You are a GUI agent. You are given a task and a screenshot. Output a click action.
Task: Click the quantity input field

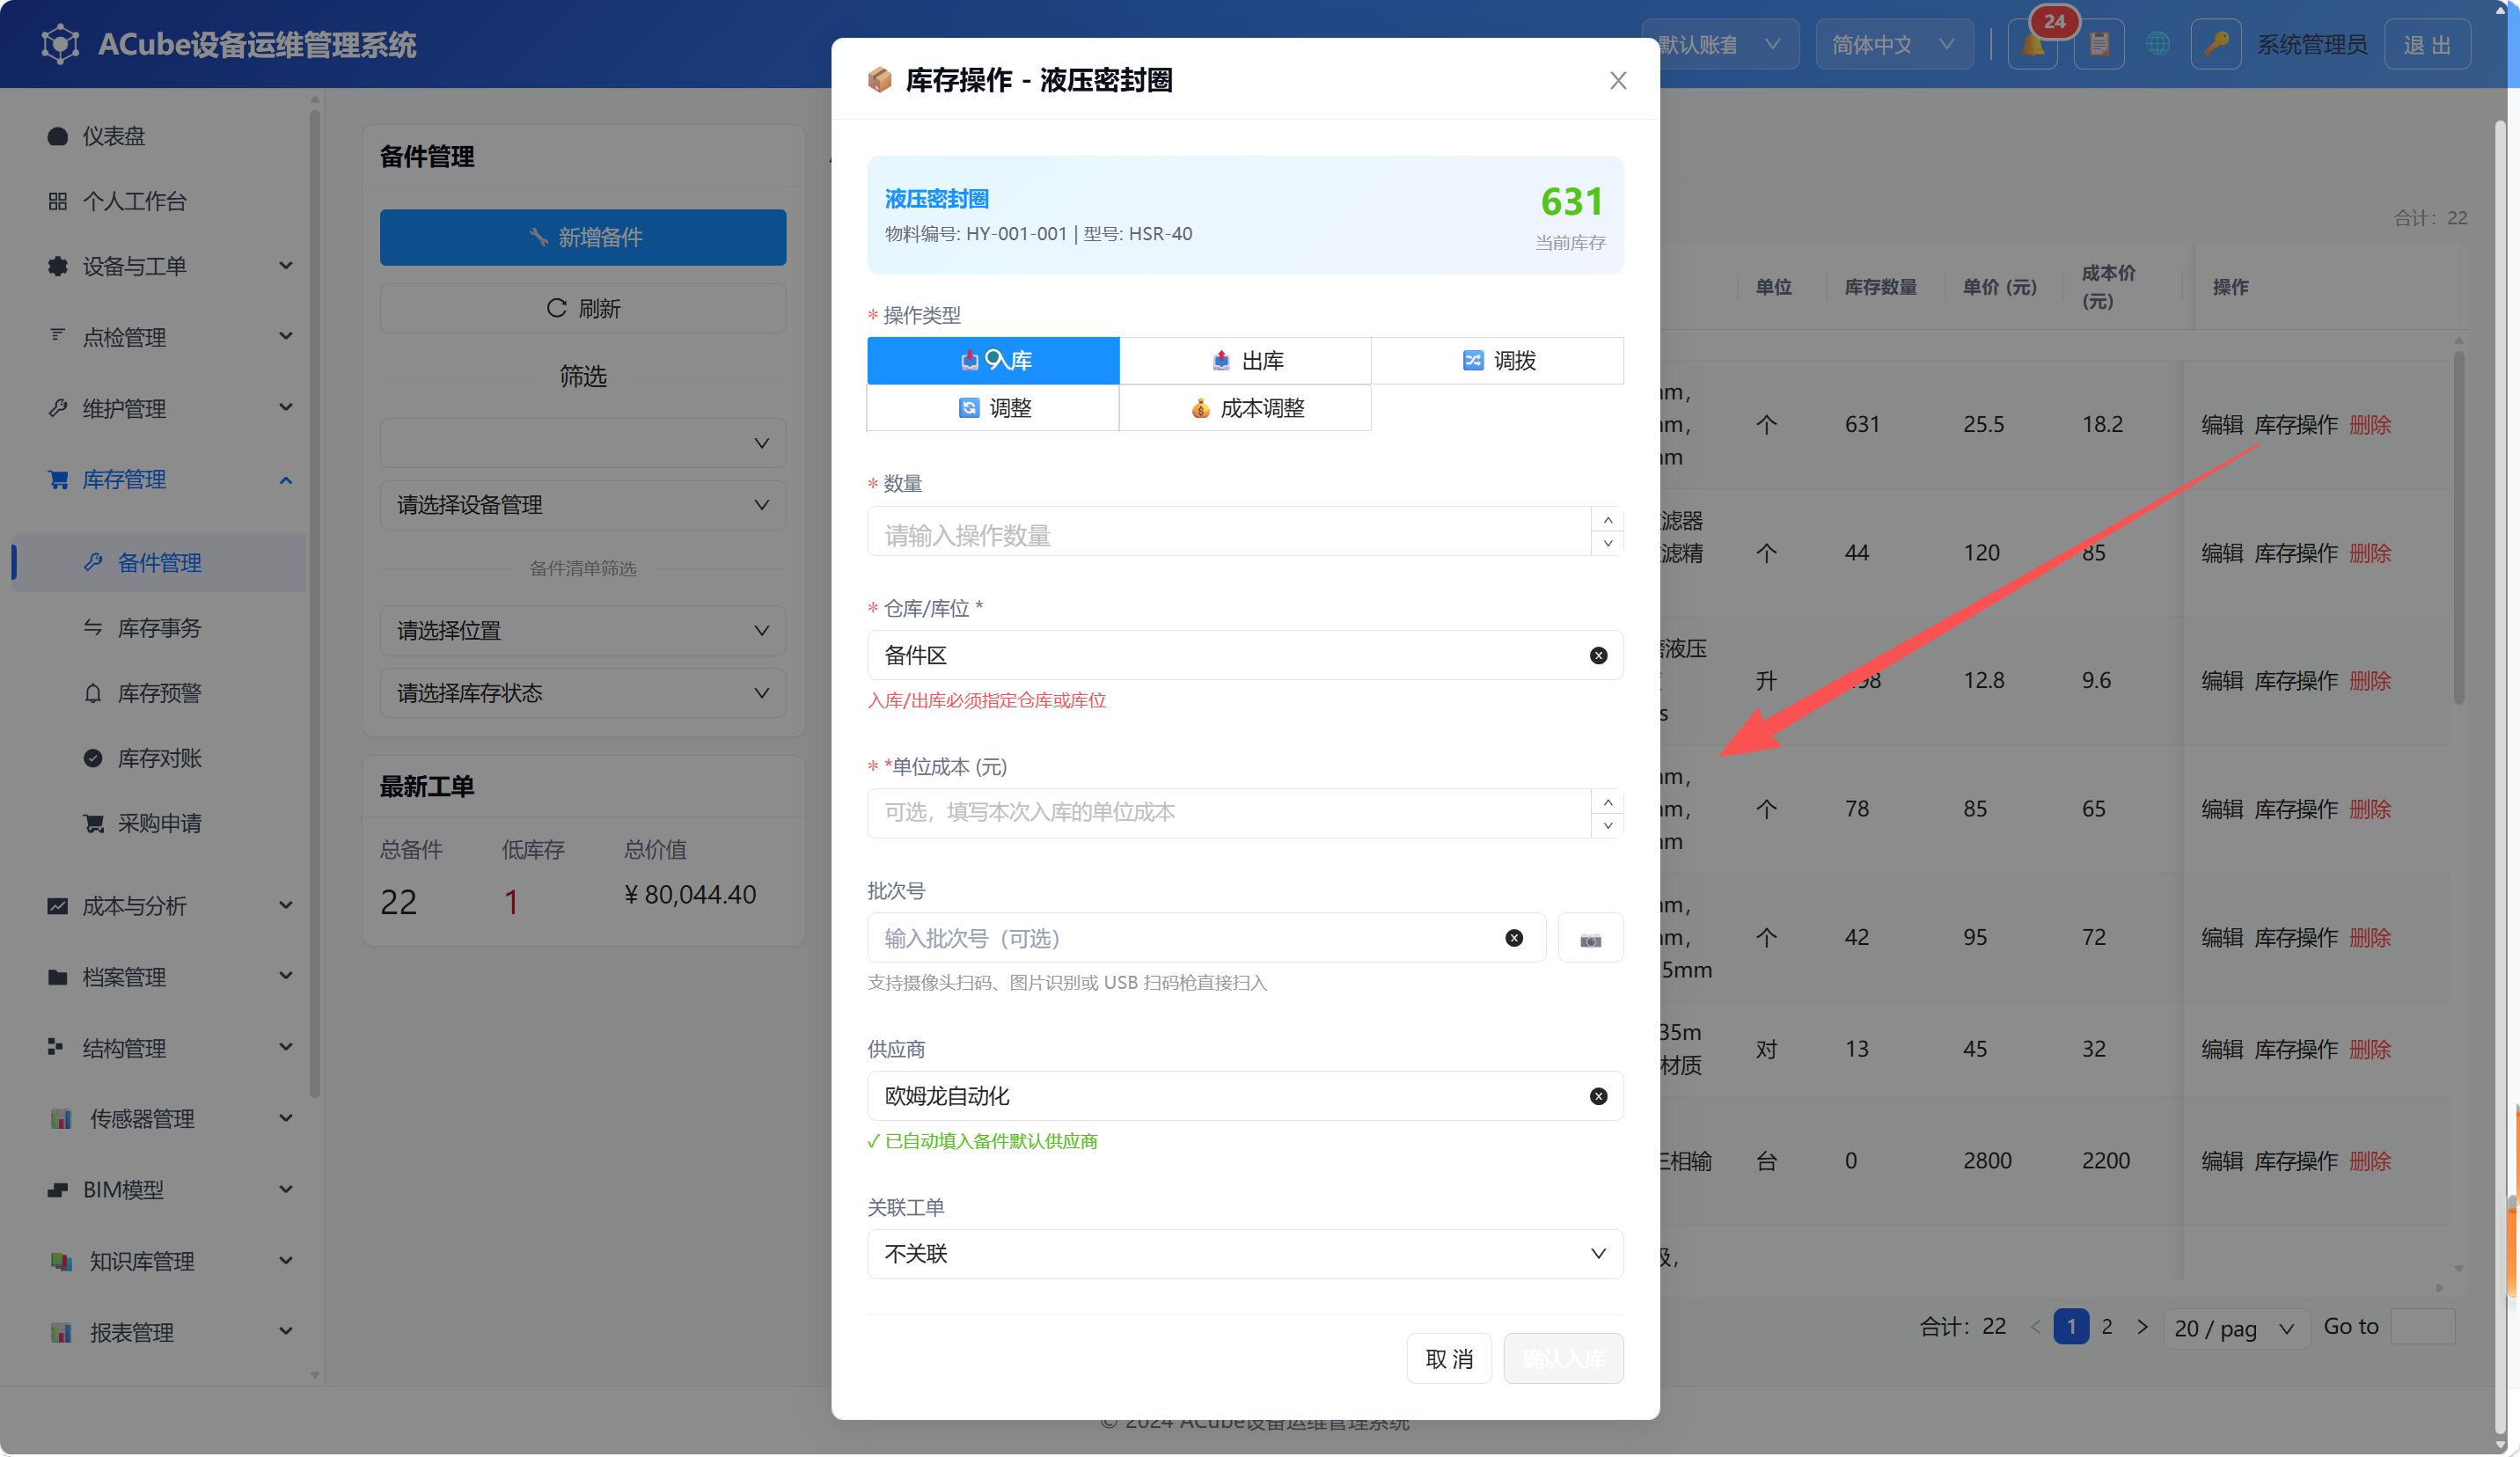click(x=1229, y=532)
